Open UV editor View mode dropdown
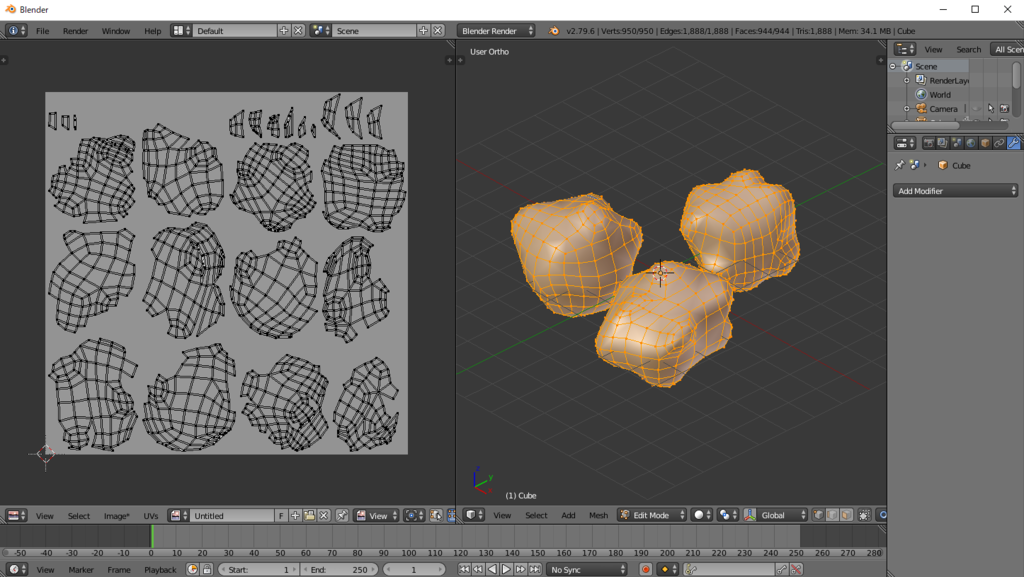This screenshot has width=1024, height=577. click(376, 516)
